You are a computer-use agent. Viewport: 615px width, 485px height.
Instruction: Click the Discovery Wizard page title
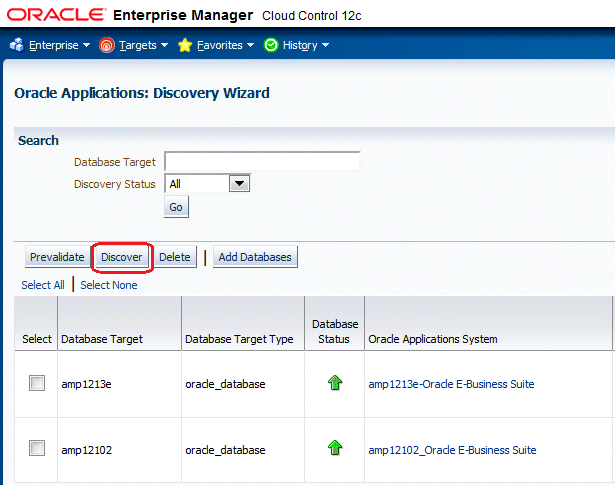pyautogui.click(x=142, y=93)
